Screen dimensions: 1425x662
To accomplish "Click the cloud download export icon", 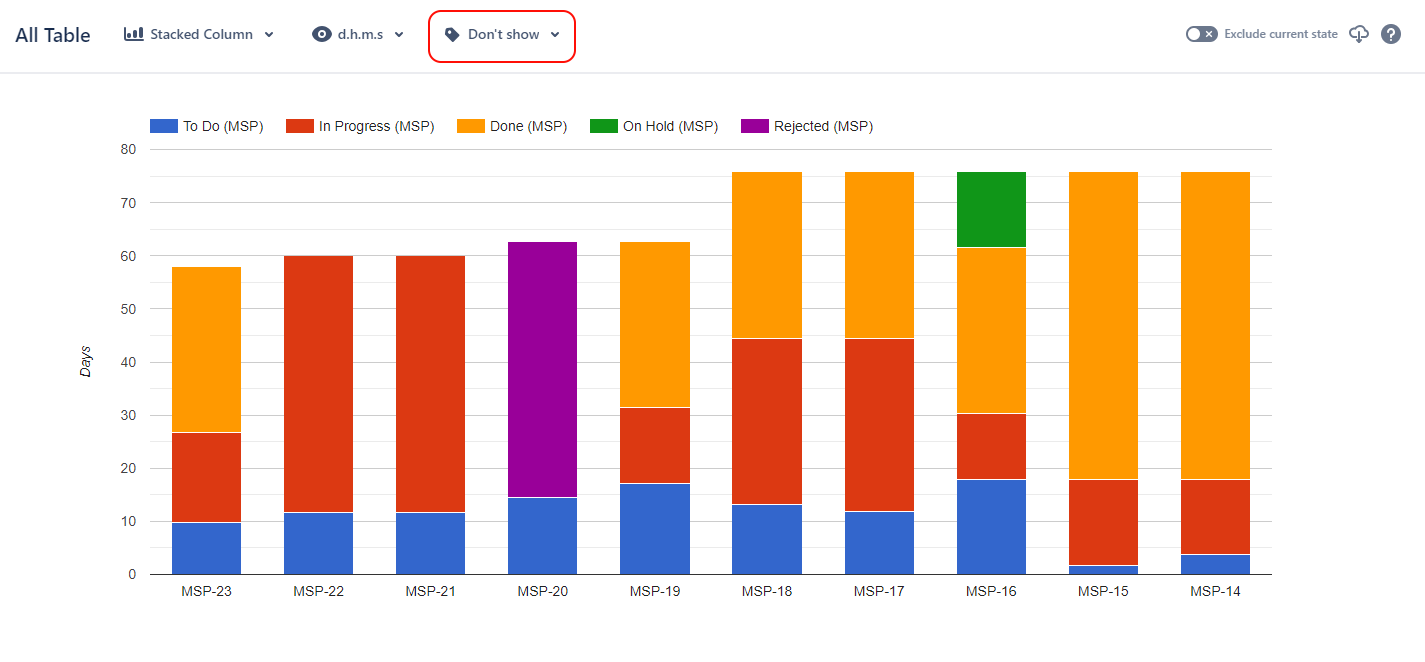I will pos(1358,33).
